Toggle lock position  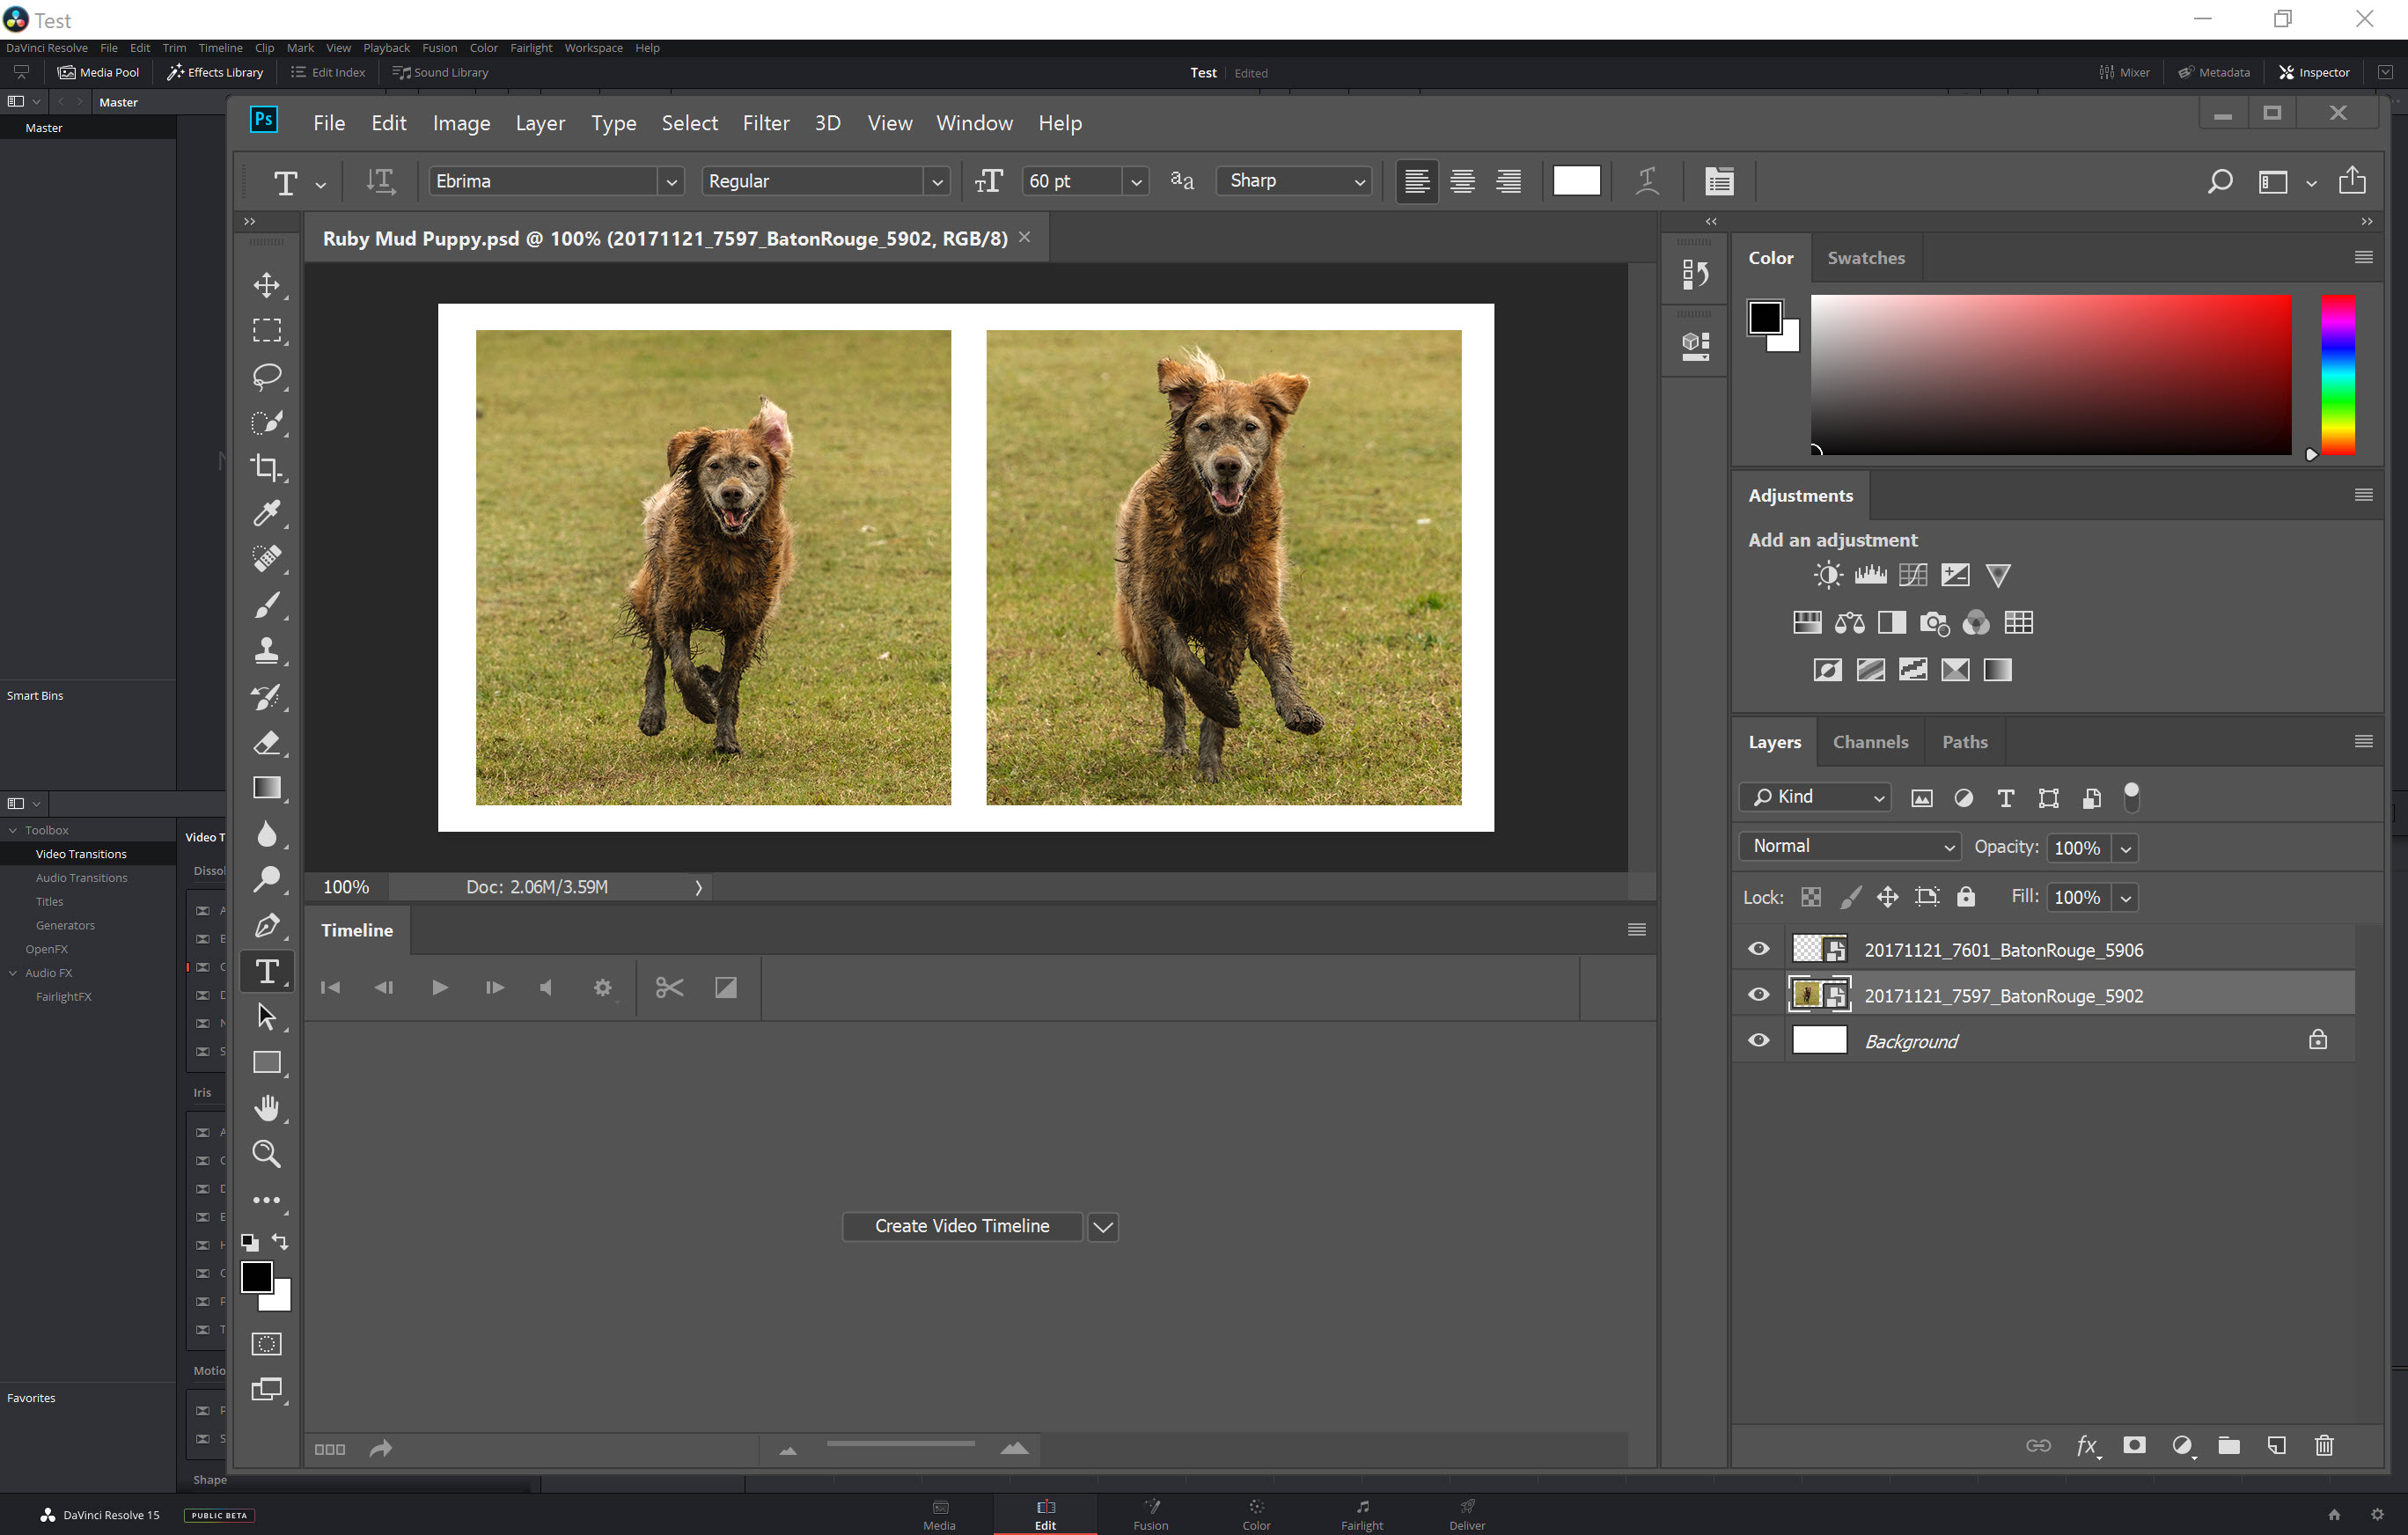point(1887,897)
